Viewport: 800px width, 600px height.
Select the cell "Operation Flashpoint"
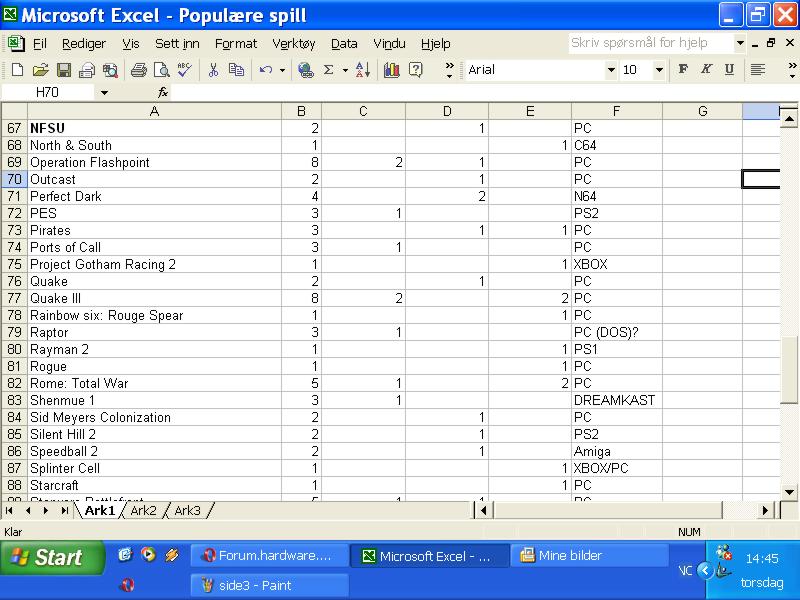click(154, 162)
